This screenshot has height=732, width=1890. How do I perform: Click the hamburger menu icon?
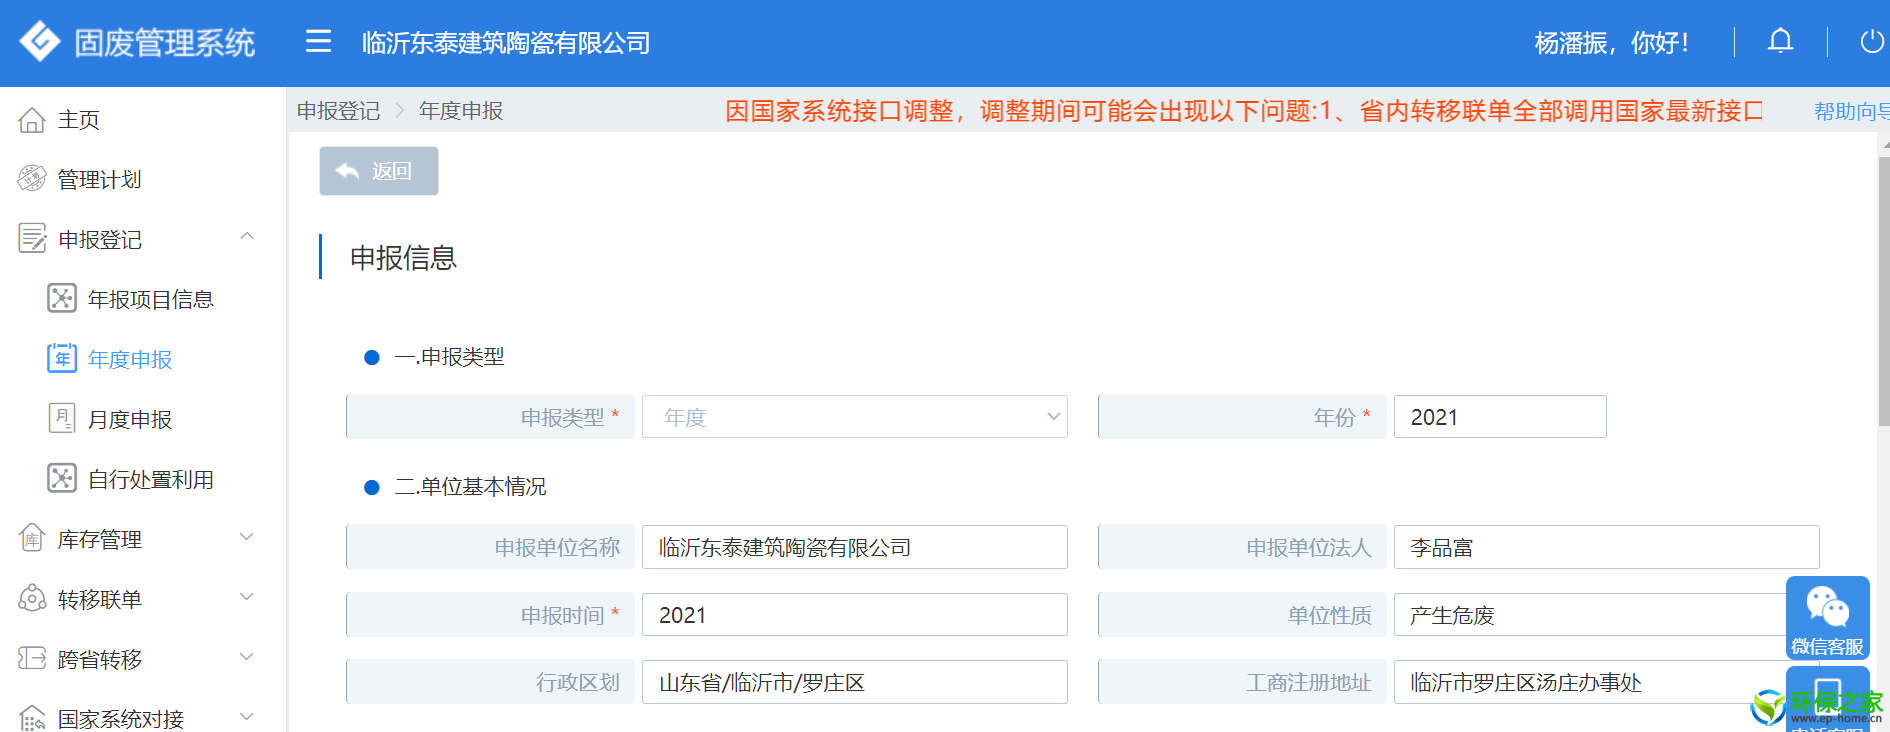318,41
